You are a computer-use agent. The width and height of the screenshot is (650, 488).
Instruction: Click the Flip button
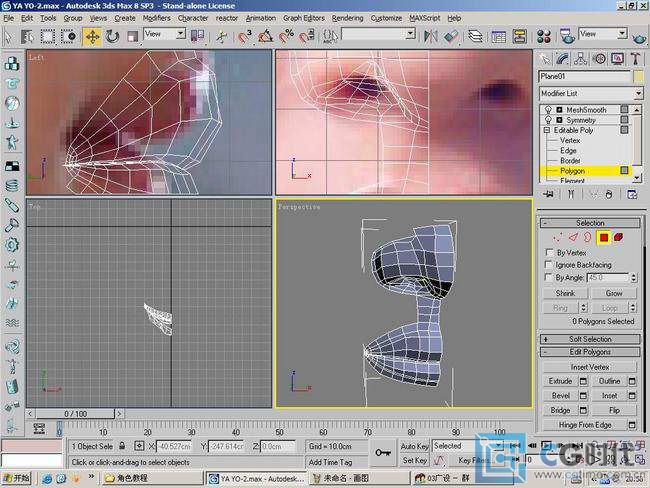pyautogui.click(x=614, y=410)
